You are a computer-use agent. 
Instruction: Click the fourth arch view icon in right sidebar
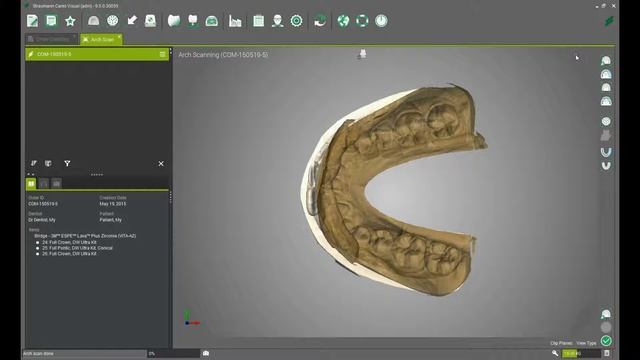pyautogui.click(x=606, y=101)
